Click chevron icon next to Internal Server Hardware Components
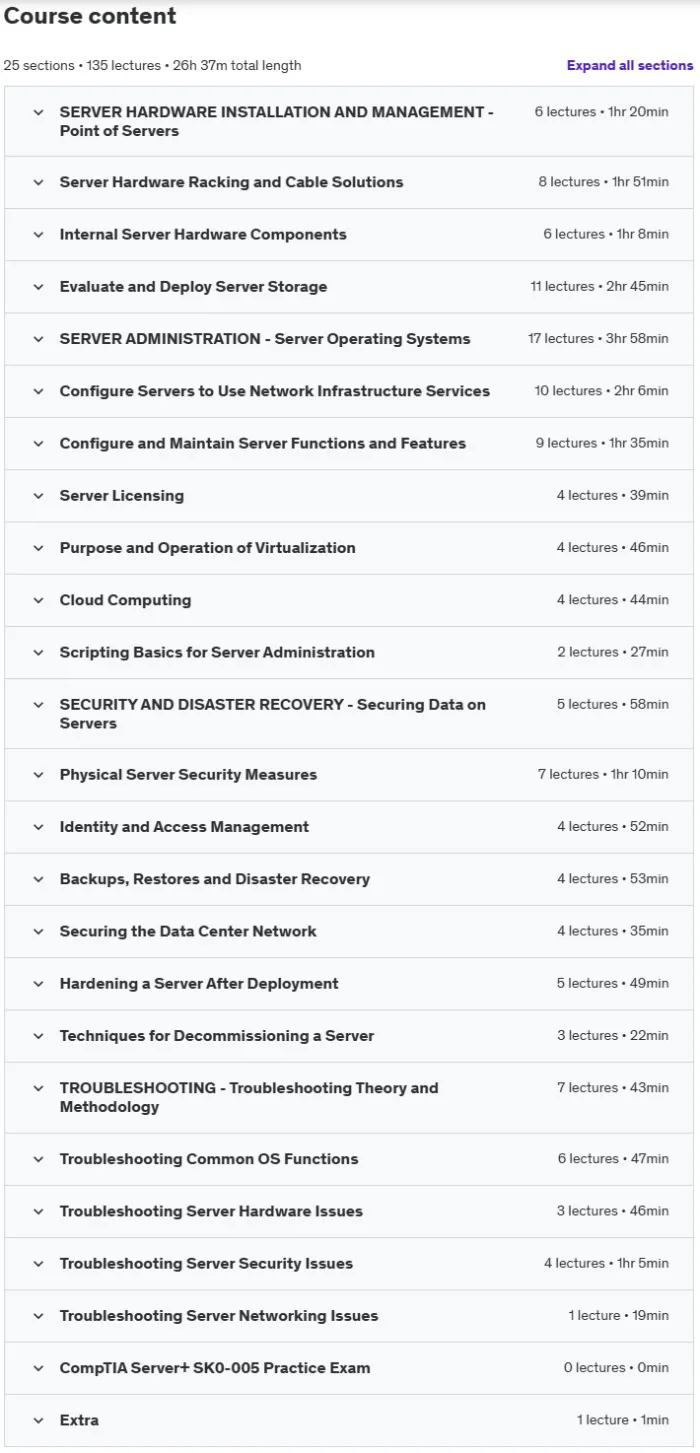The image size is (700, 1453). pyautogui.click(x=39, y=235)
